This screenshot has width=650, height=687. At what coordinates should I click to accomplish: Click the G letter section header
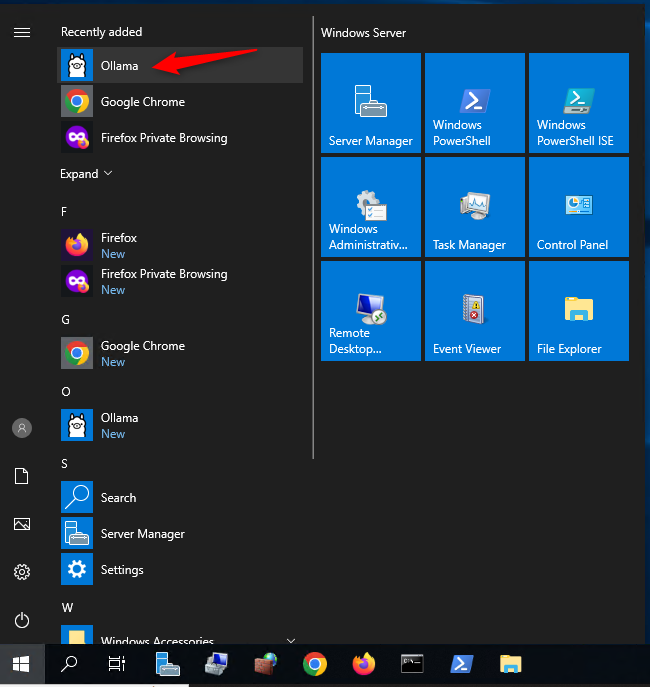(x=65, y=320)
